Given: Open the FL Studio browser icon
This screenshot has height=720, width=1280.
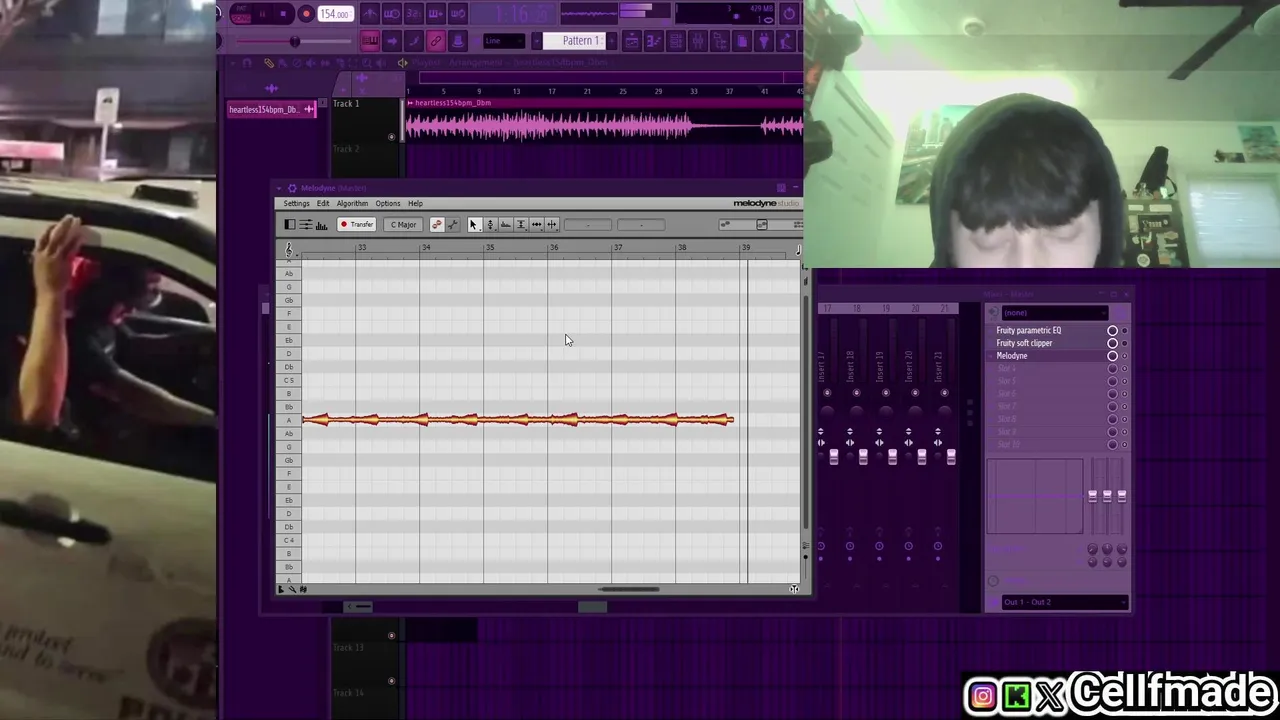Looking at the screenshot, I should point(719,41).
